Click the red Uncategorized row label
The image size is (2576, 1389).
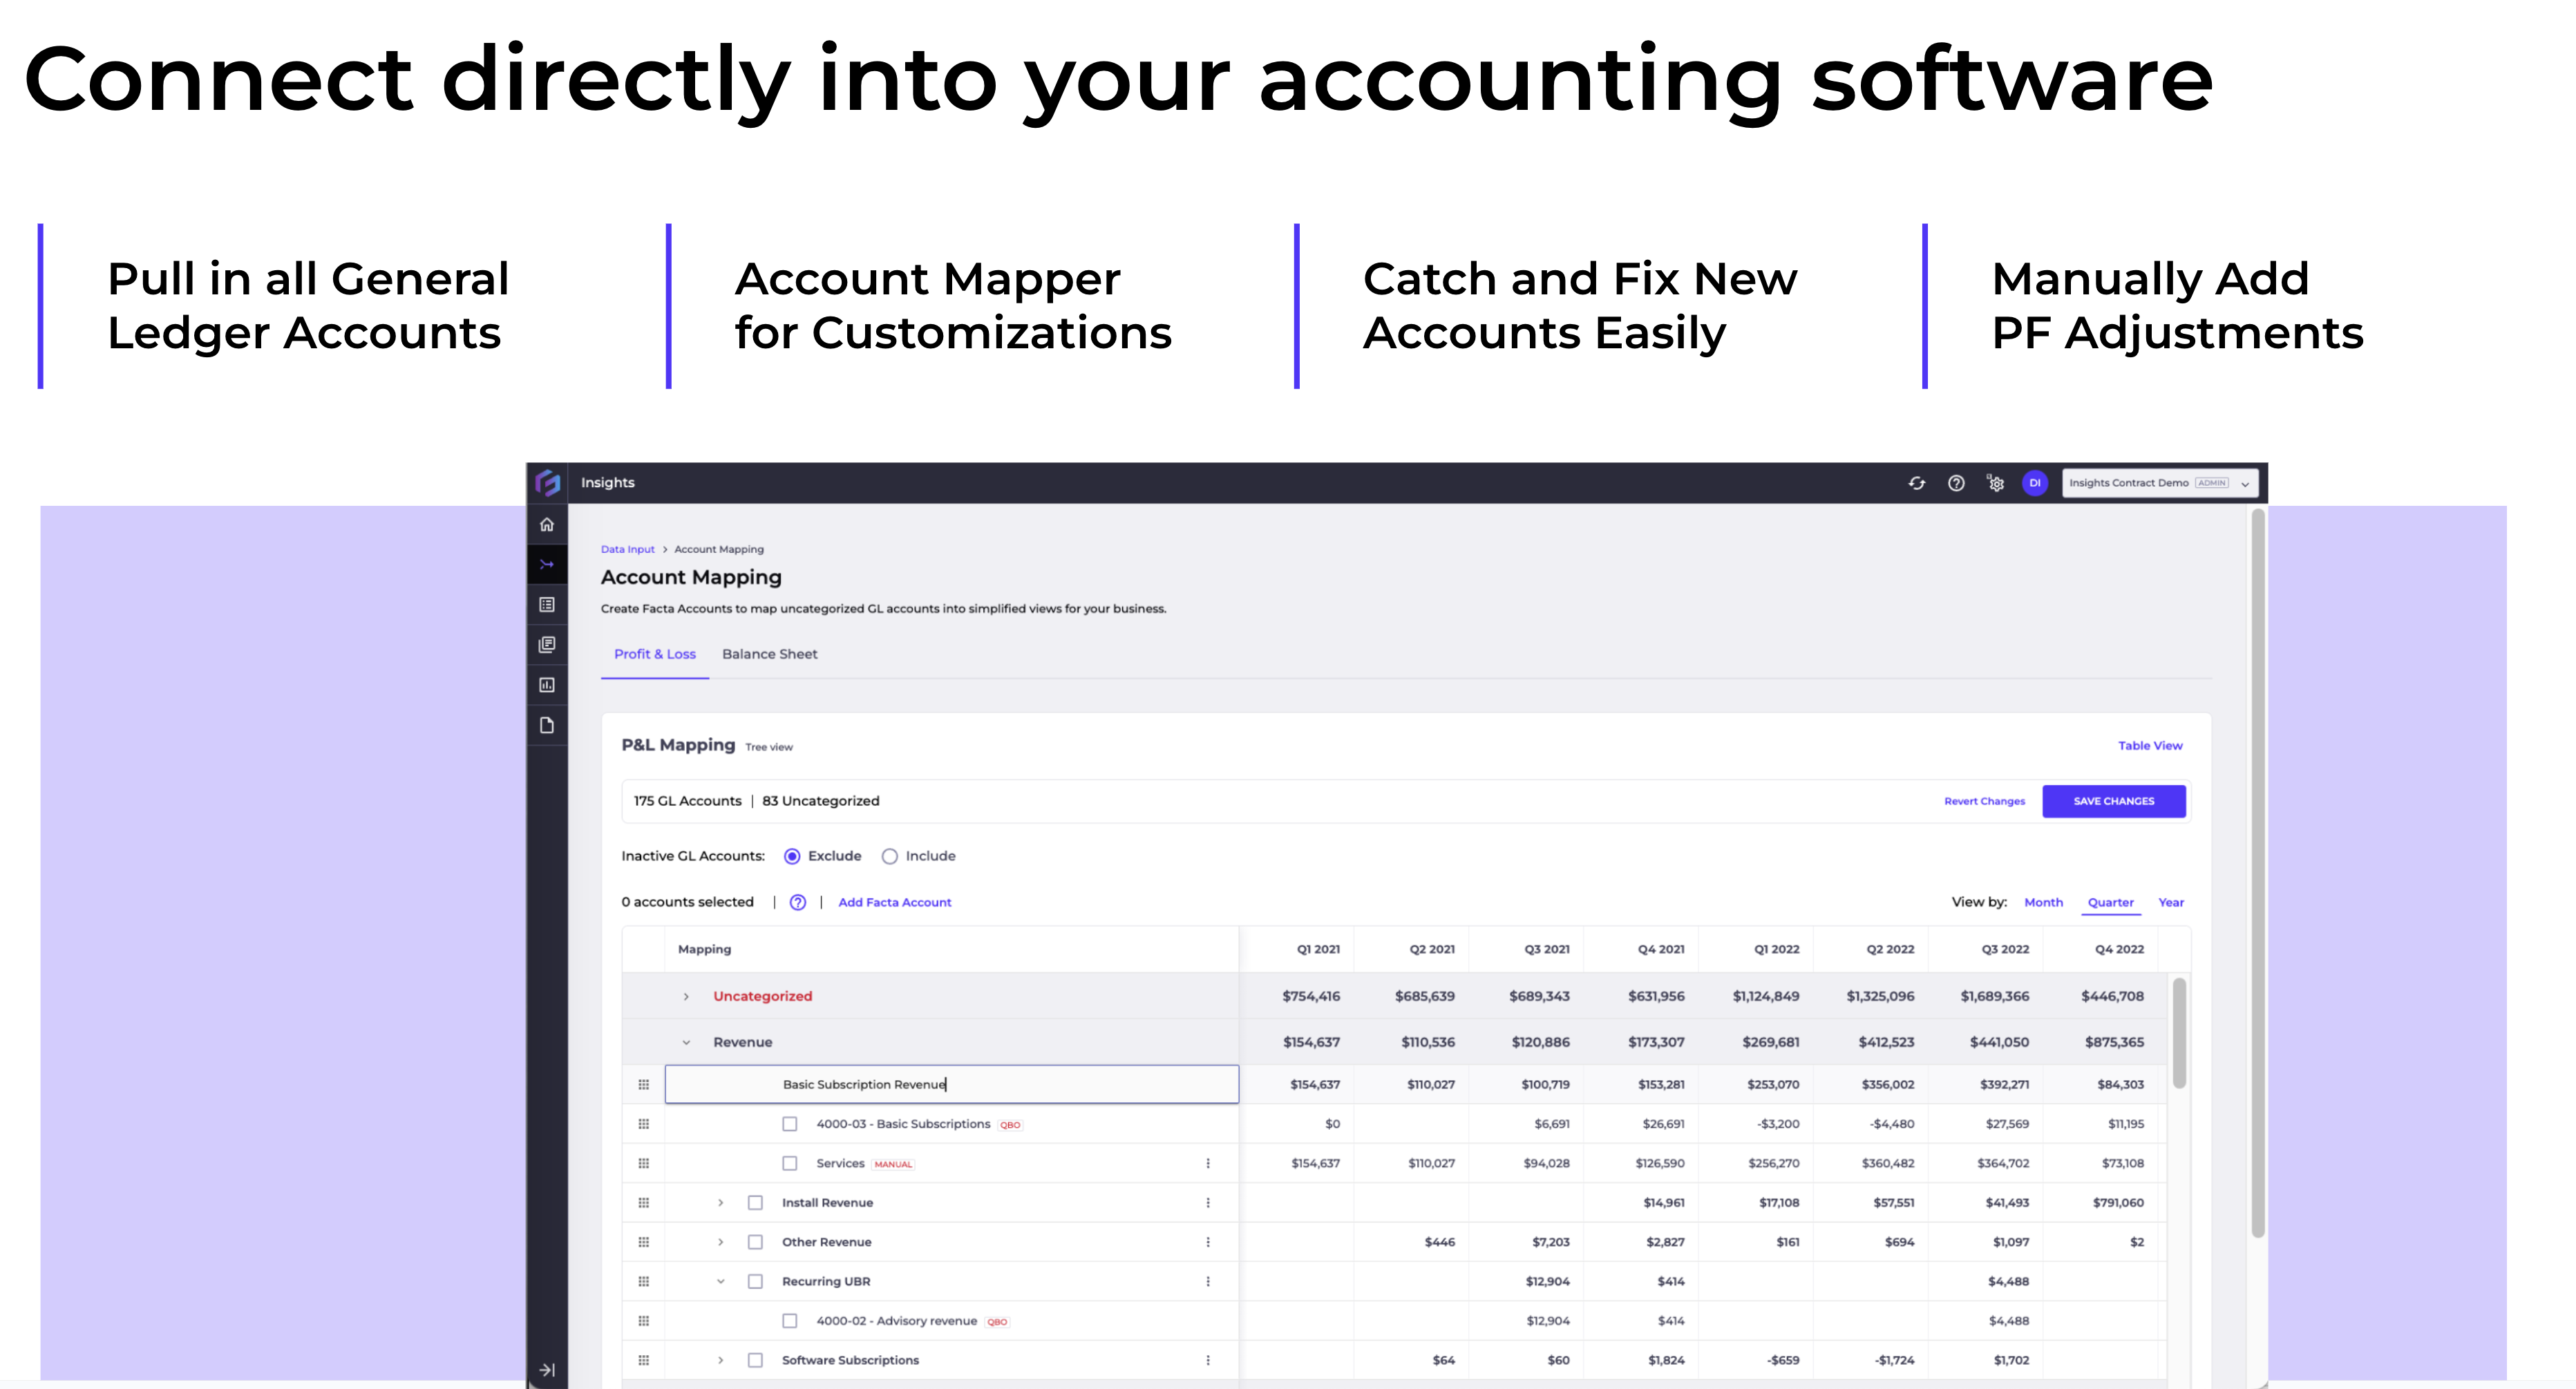point(763,996)
